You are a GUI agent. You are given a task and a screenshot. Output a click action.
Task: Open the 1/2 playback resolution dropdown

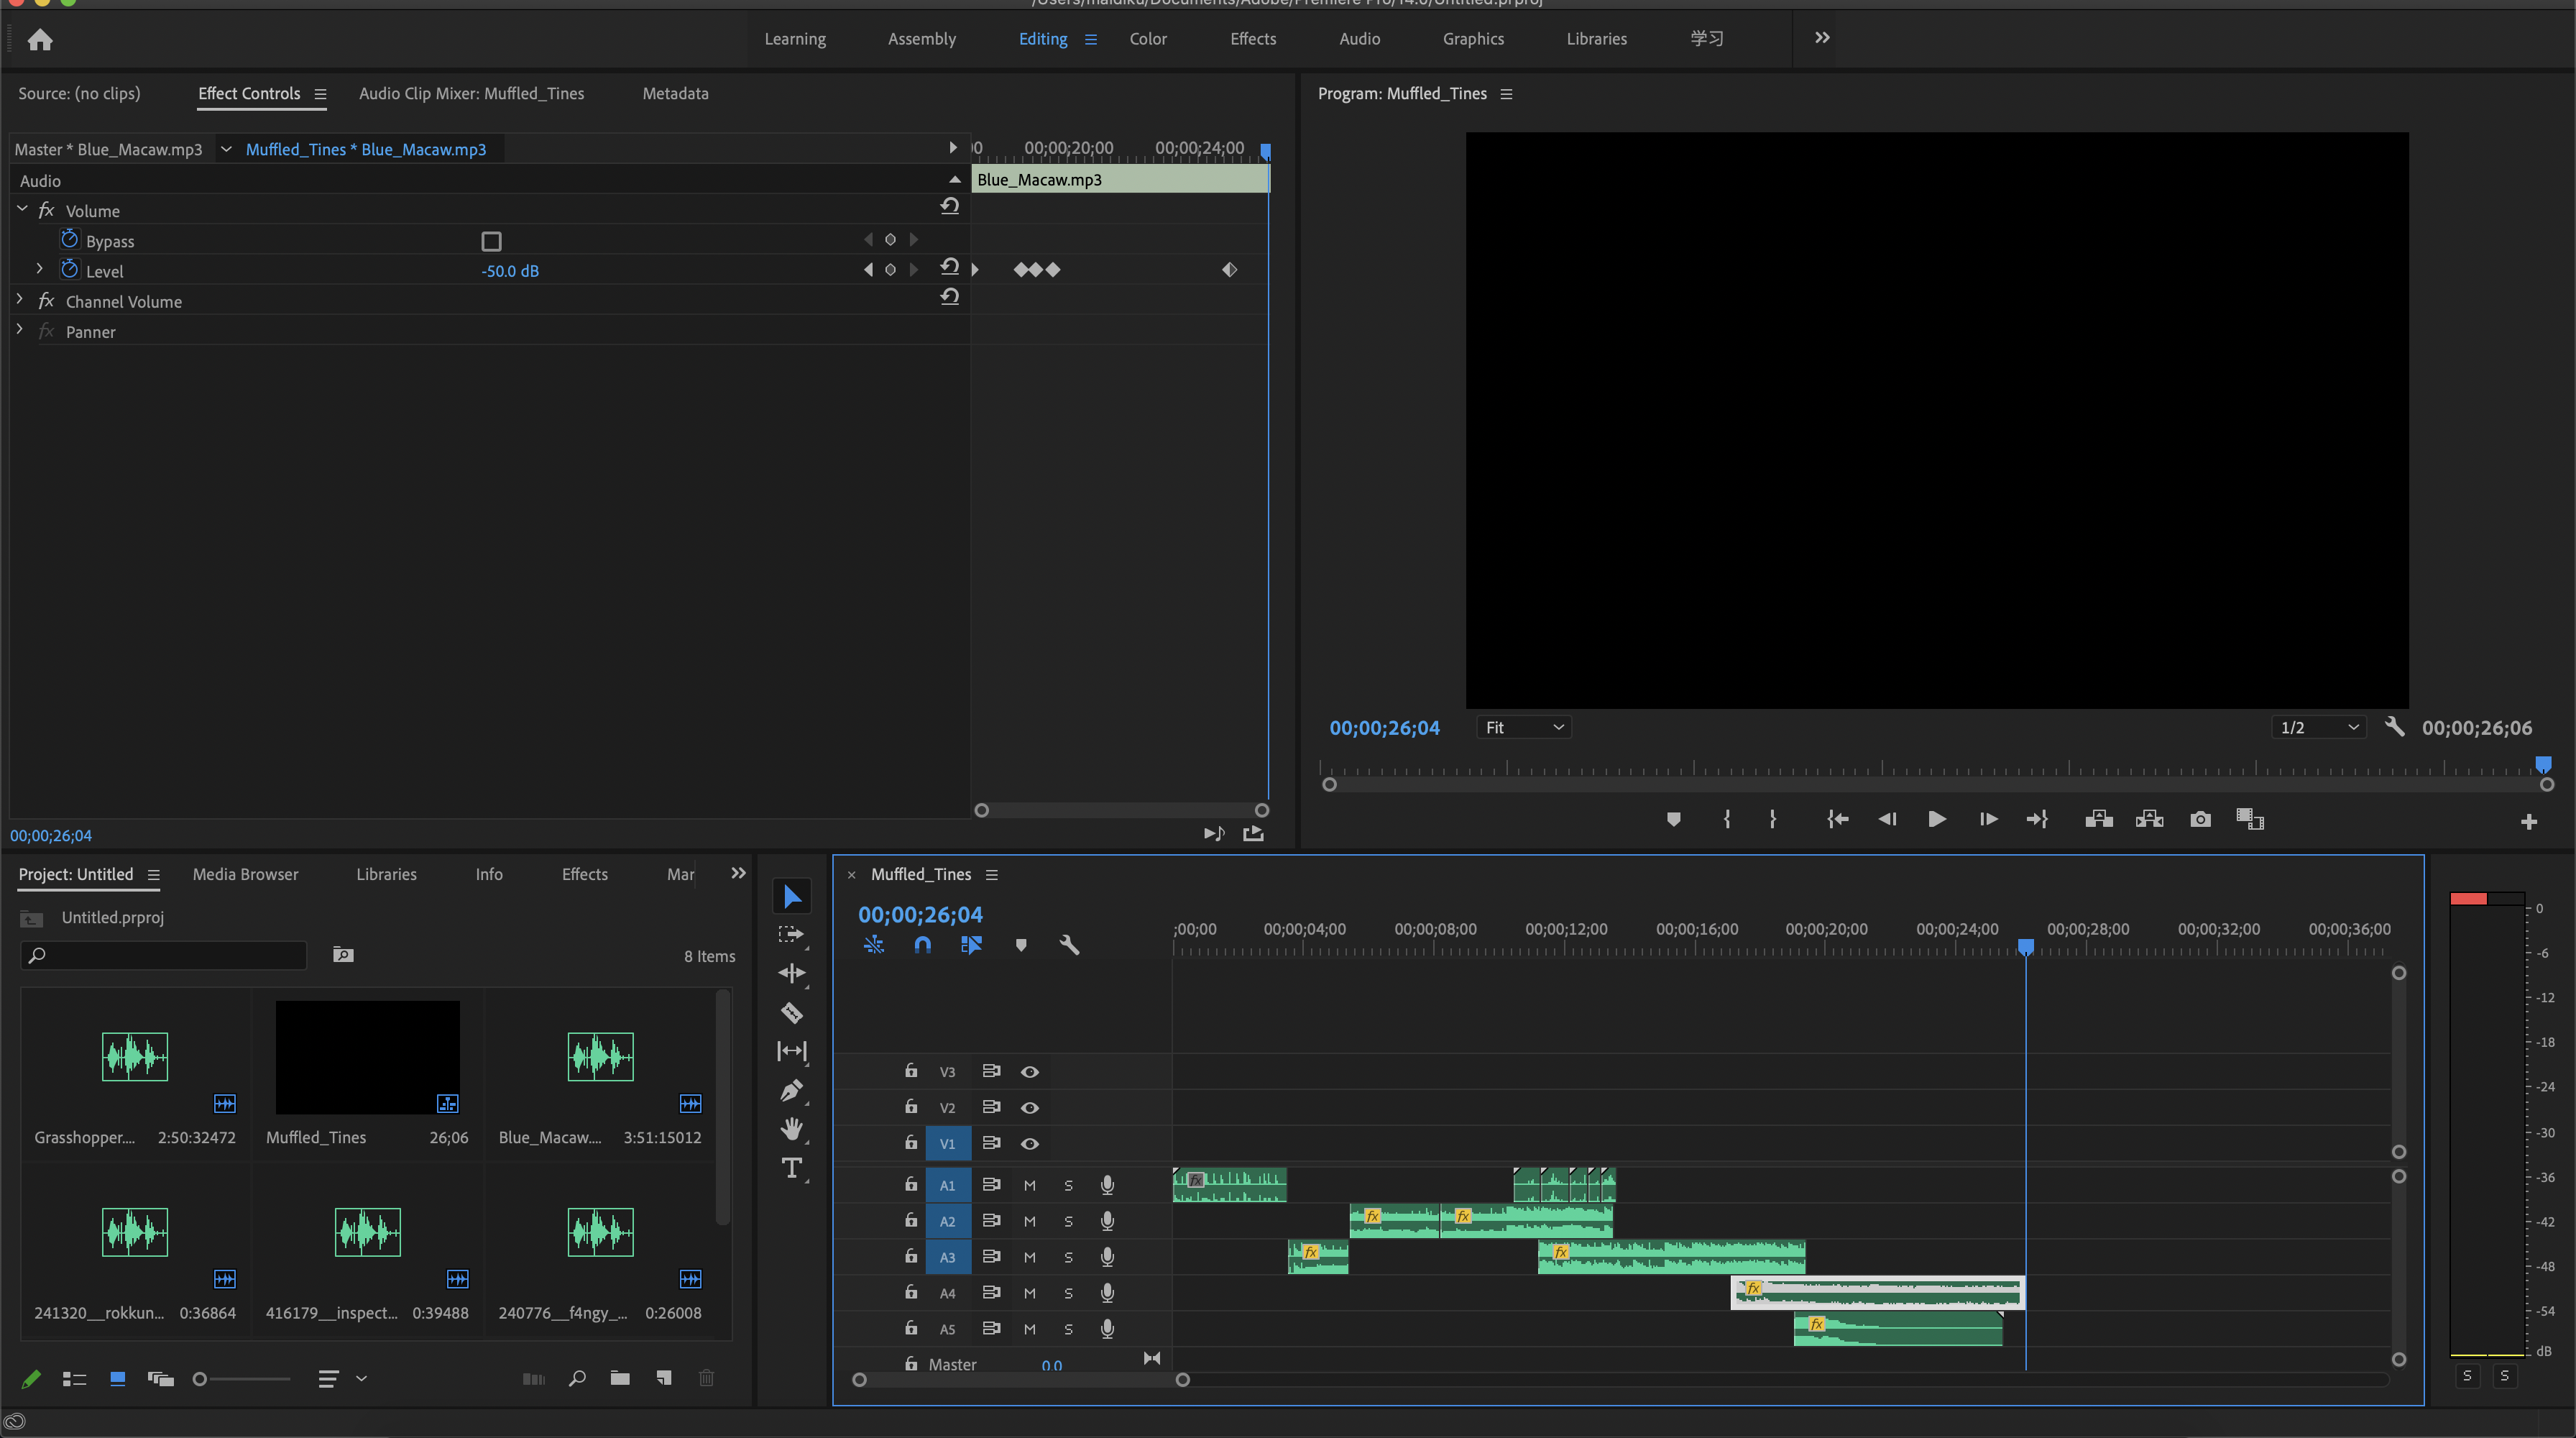pyautogui.click(x=2319, y=727)
